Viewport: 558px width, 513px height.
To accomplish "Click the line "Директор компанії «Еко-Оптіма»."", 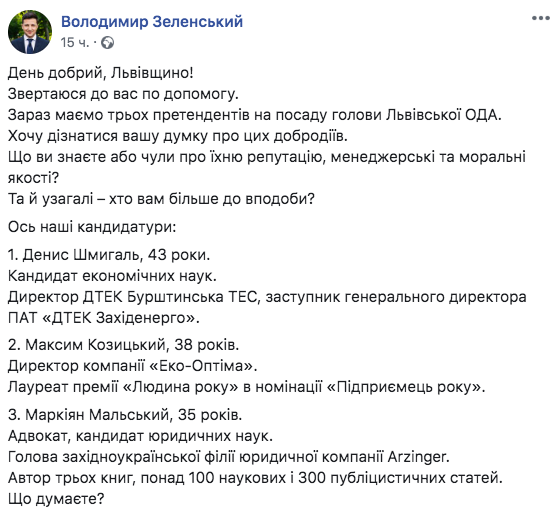I will pos(132,366).
